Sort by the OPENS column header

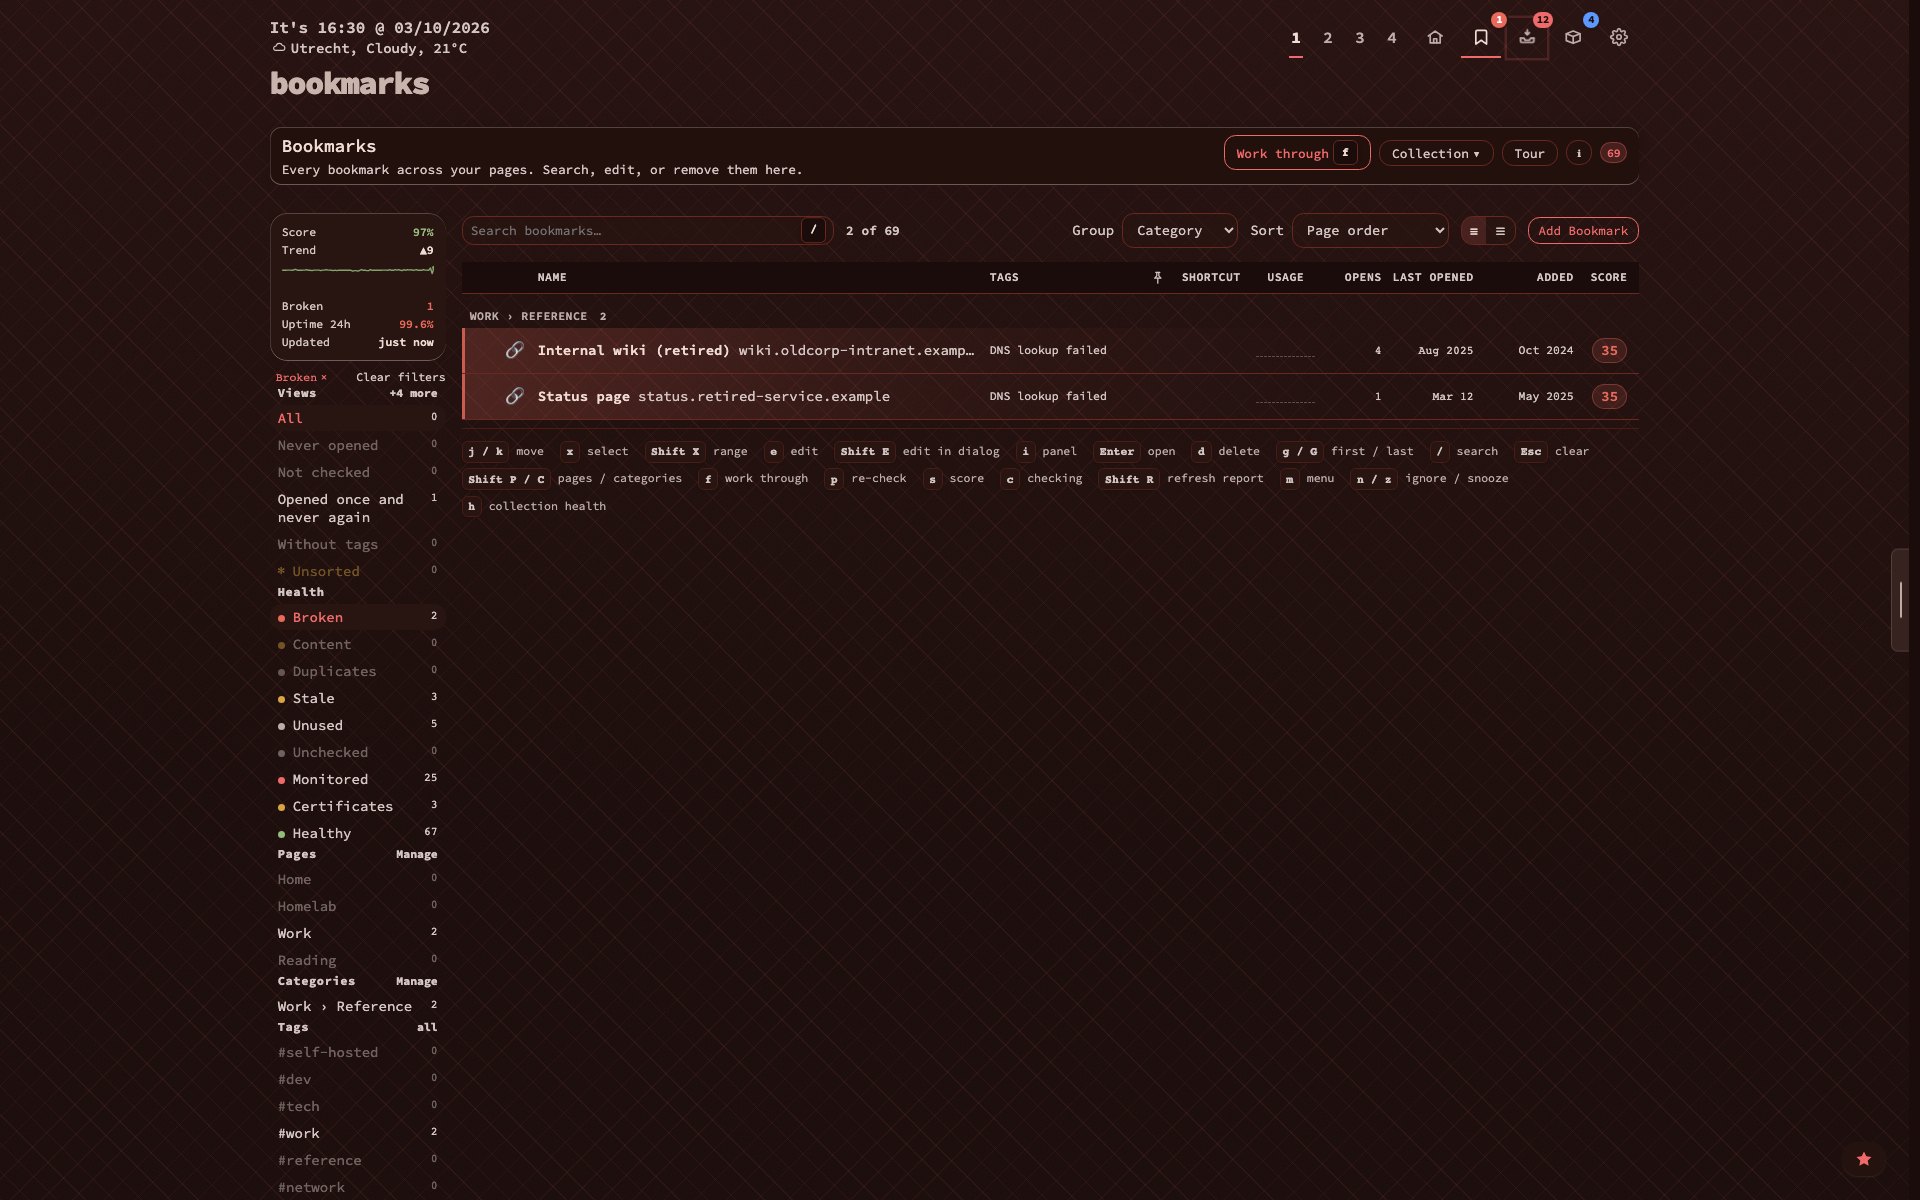[1362, 277]
